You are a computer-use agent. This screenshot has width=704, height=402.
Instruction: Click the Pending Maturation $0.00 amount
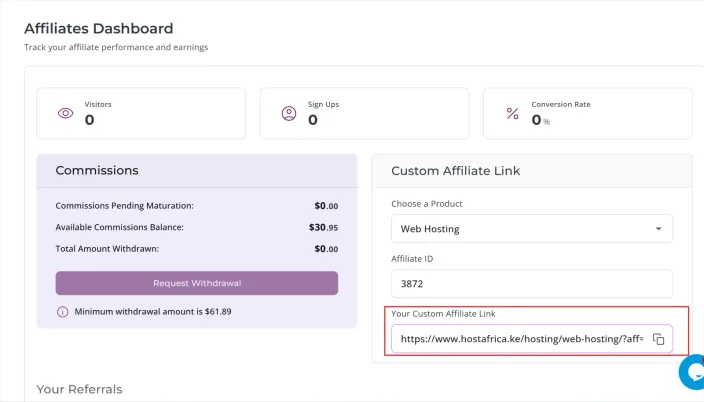click(326, 206)
